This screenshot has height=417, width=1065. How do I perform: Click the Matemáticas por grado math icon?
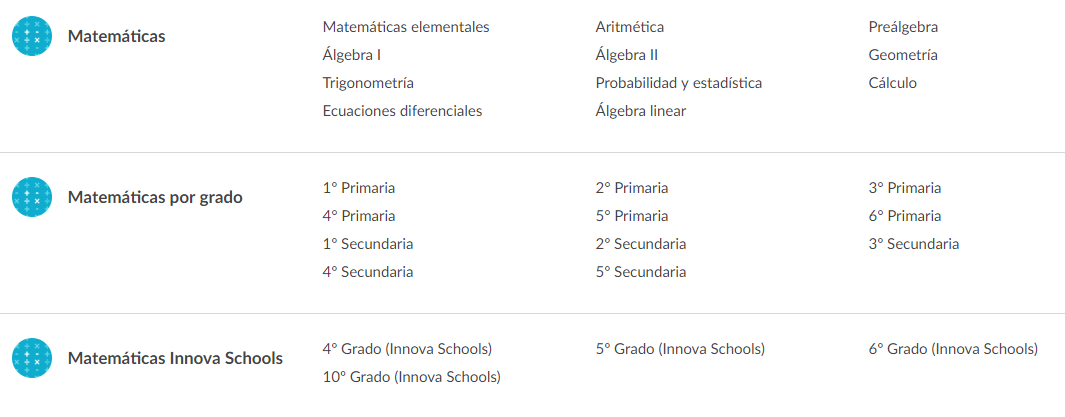[x=32, y=197]
